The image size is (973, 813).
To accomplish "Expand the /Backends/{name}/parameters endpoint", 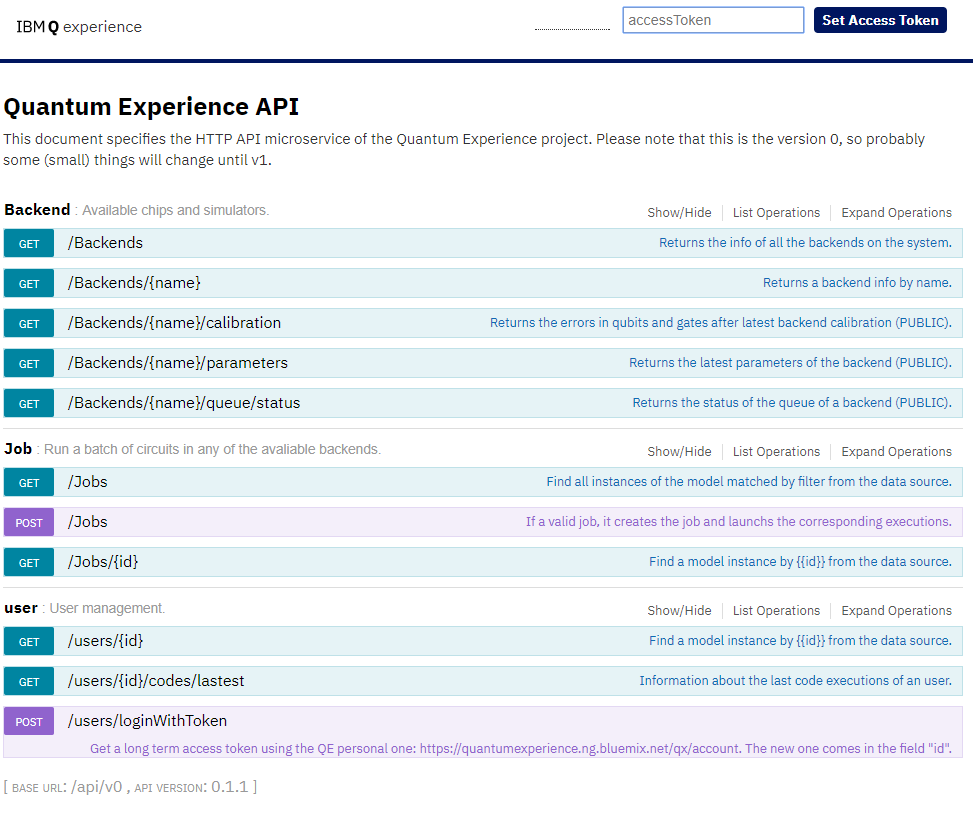I will (177, 362).
